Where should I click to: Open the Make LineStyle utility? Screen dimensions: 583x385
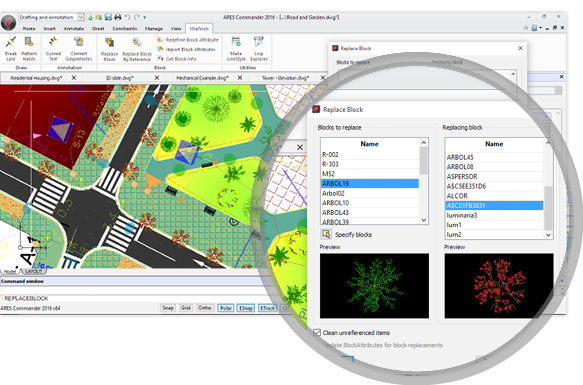coord(236,49)
